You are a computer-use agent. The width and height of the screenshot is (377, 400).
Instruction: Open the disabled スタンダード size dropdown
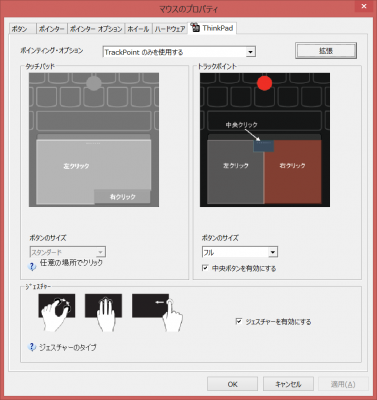(68, 252)
